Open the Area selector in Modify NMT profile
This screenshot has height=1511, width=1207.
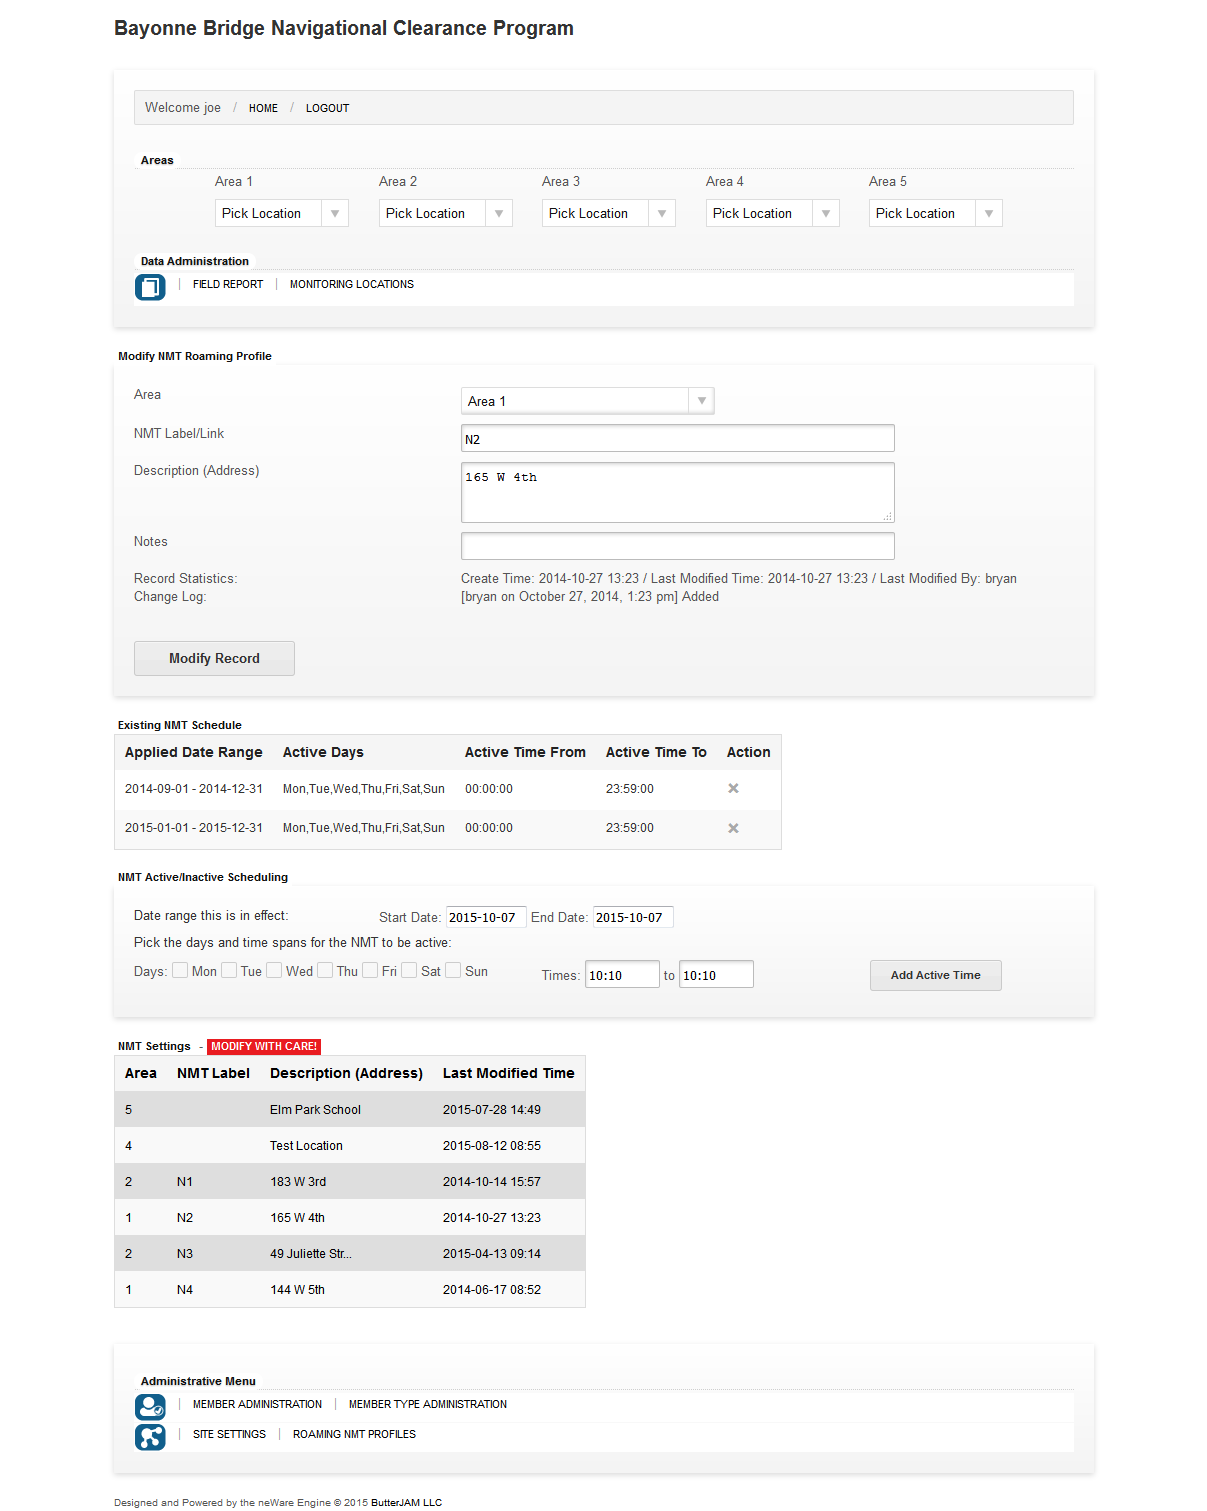587,401
